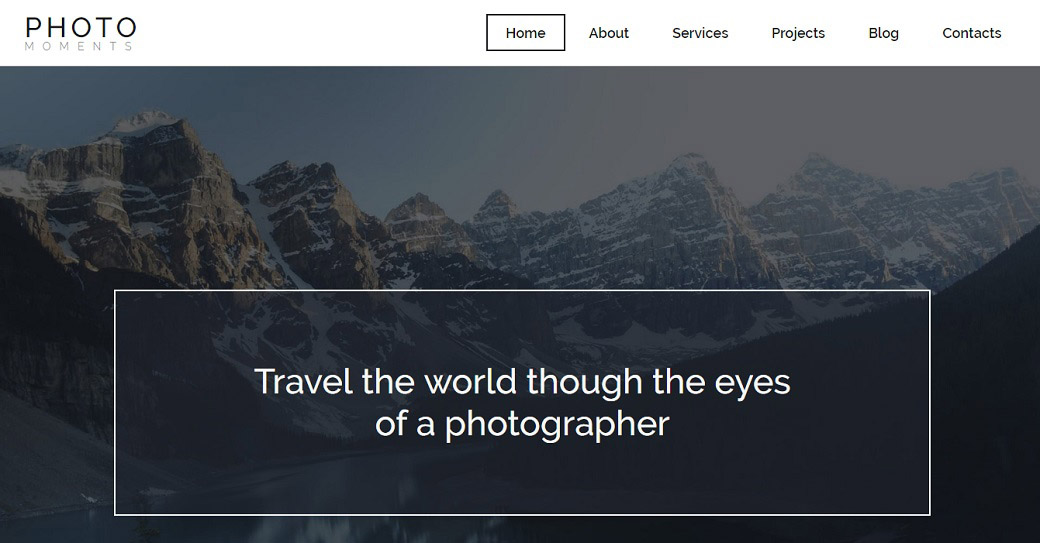Navigate to the Projects page
This screenshot has width=1040, height=543.
(798, 33)
